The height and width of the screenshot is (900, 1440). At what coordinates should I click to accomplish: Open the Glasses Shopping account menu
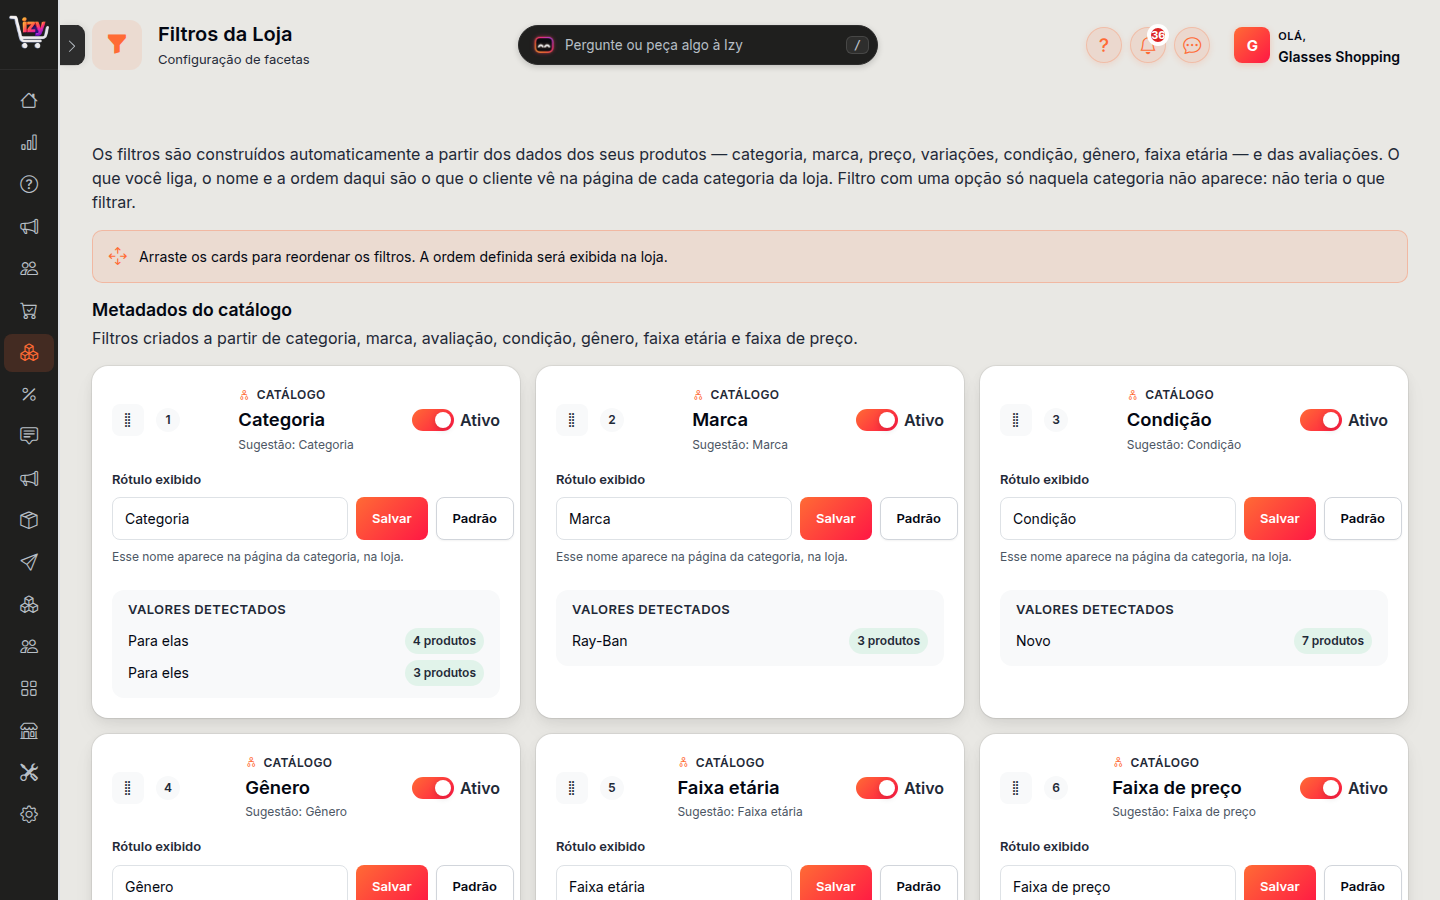(x=1317, y=46)
